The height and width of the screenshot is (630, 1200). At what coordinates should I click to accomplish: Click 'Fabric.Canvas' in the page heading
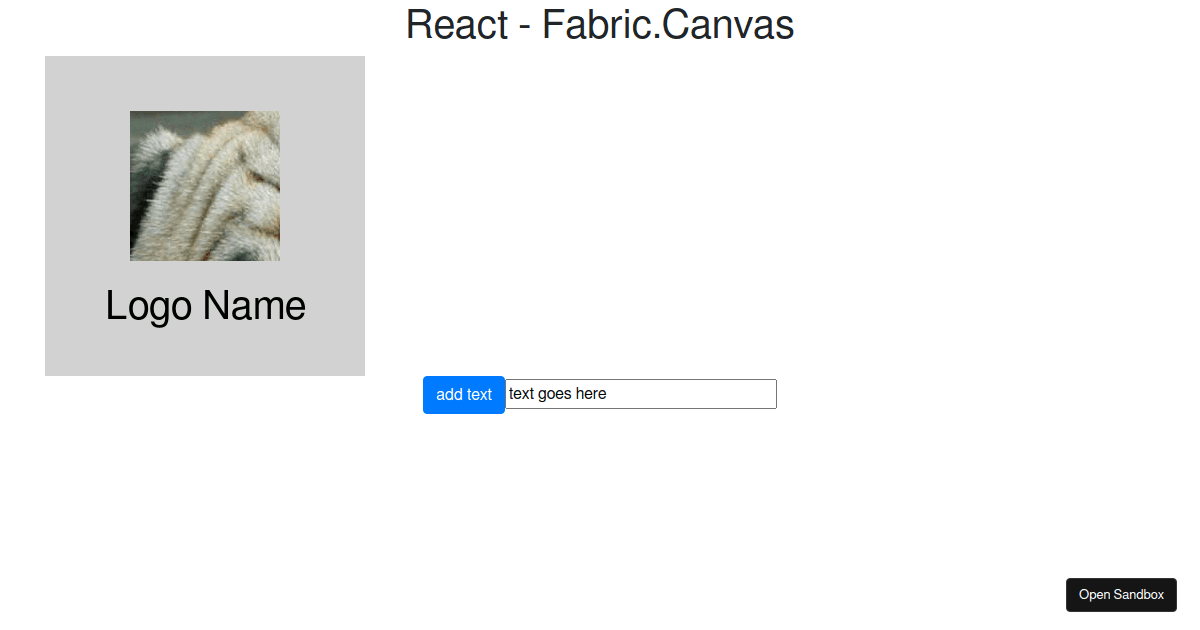(x=668, y=25)
